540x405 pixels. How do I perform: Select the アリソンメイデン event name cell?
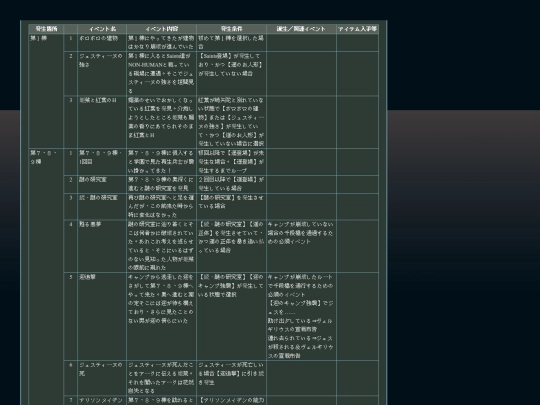pos(102,401)
